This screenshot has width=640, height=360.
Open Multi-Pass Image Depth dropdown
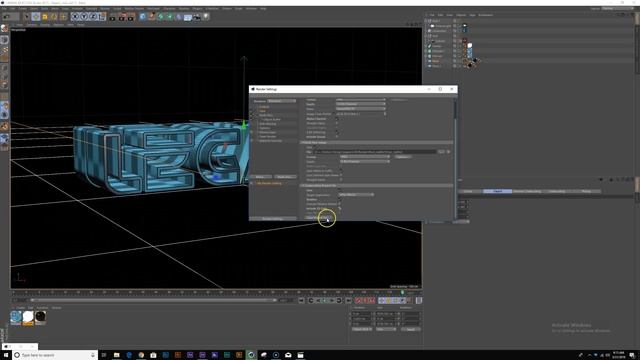[365, 161]
